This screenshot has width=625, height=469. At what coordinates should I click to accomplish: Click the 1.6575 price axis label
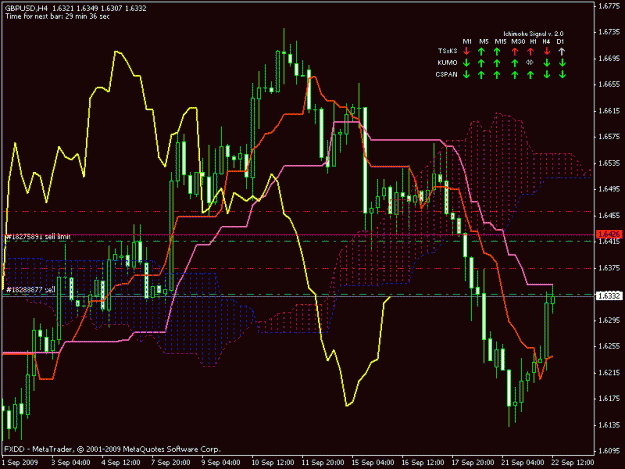(609, 137)
